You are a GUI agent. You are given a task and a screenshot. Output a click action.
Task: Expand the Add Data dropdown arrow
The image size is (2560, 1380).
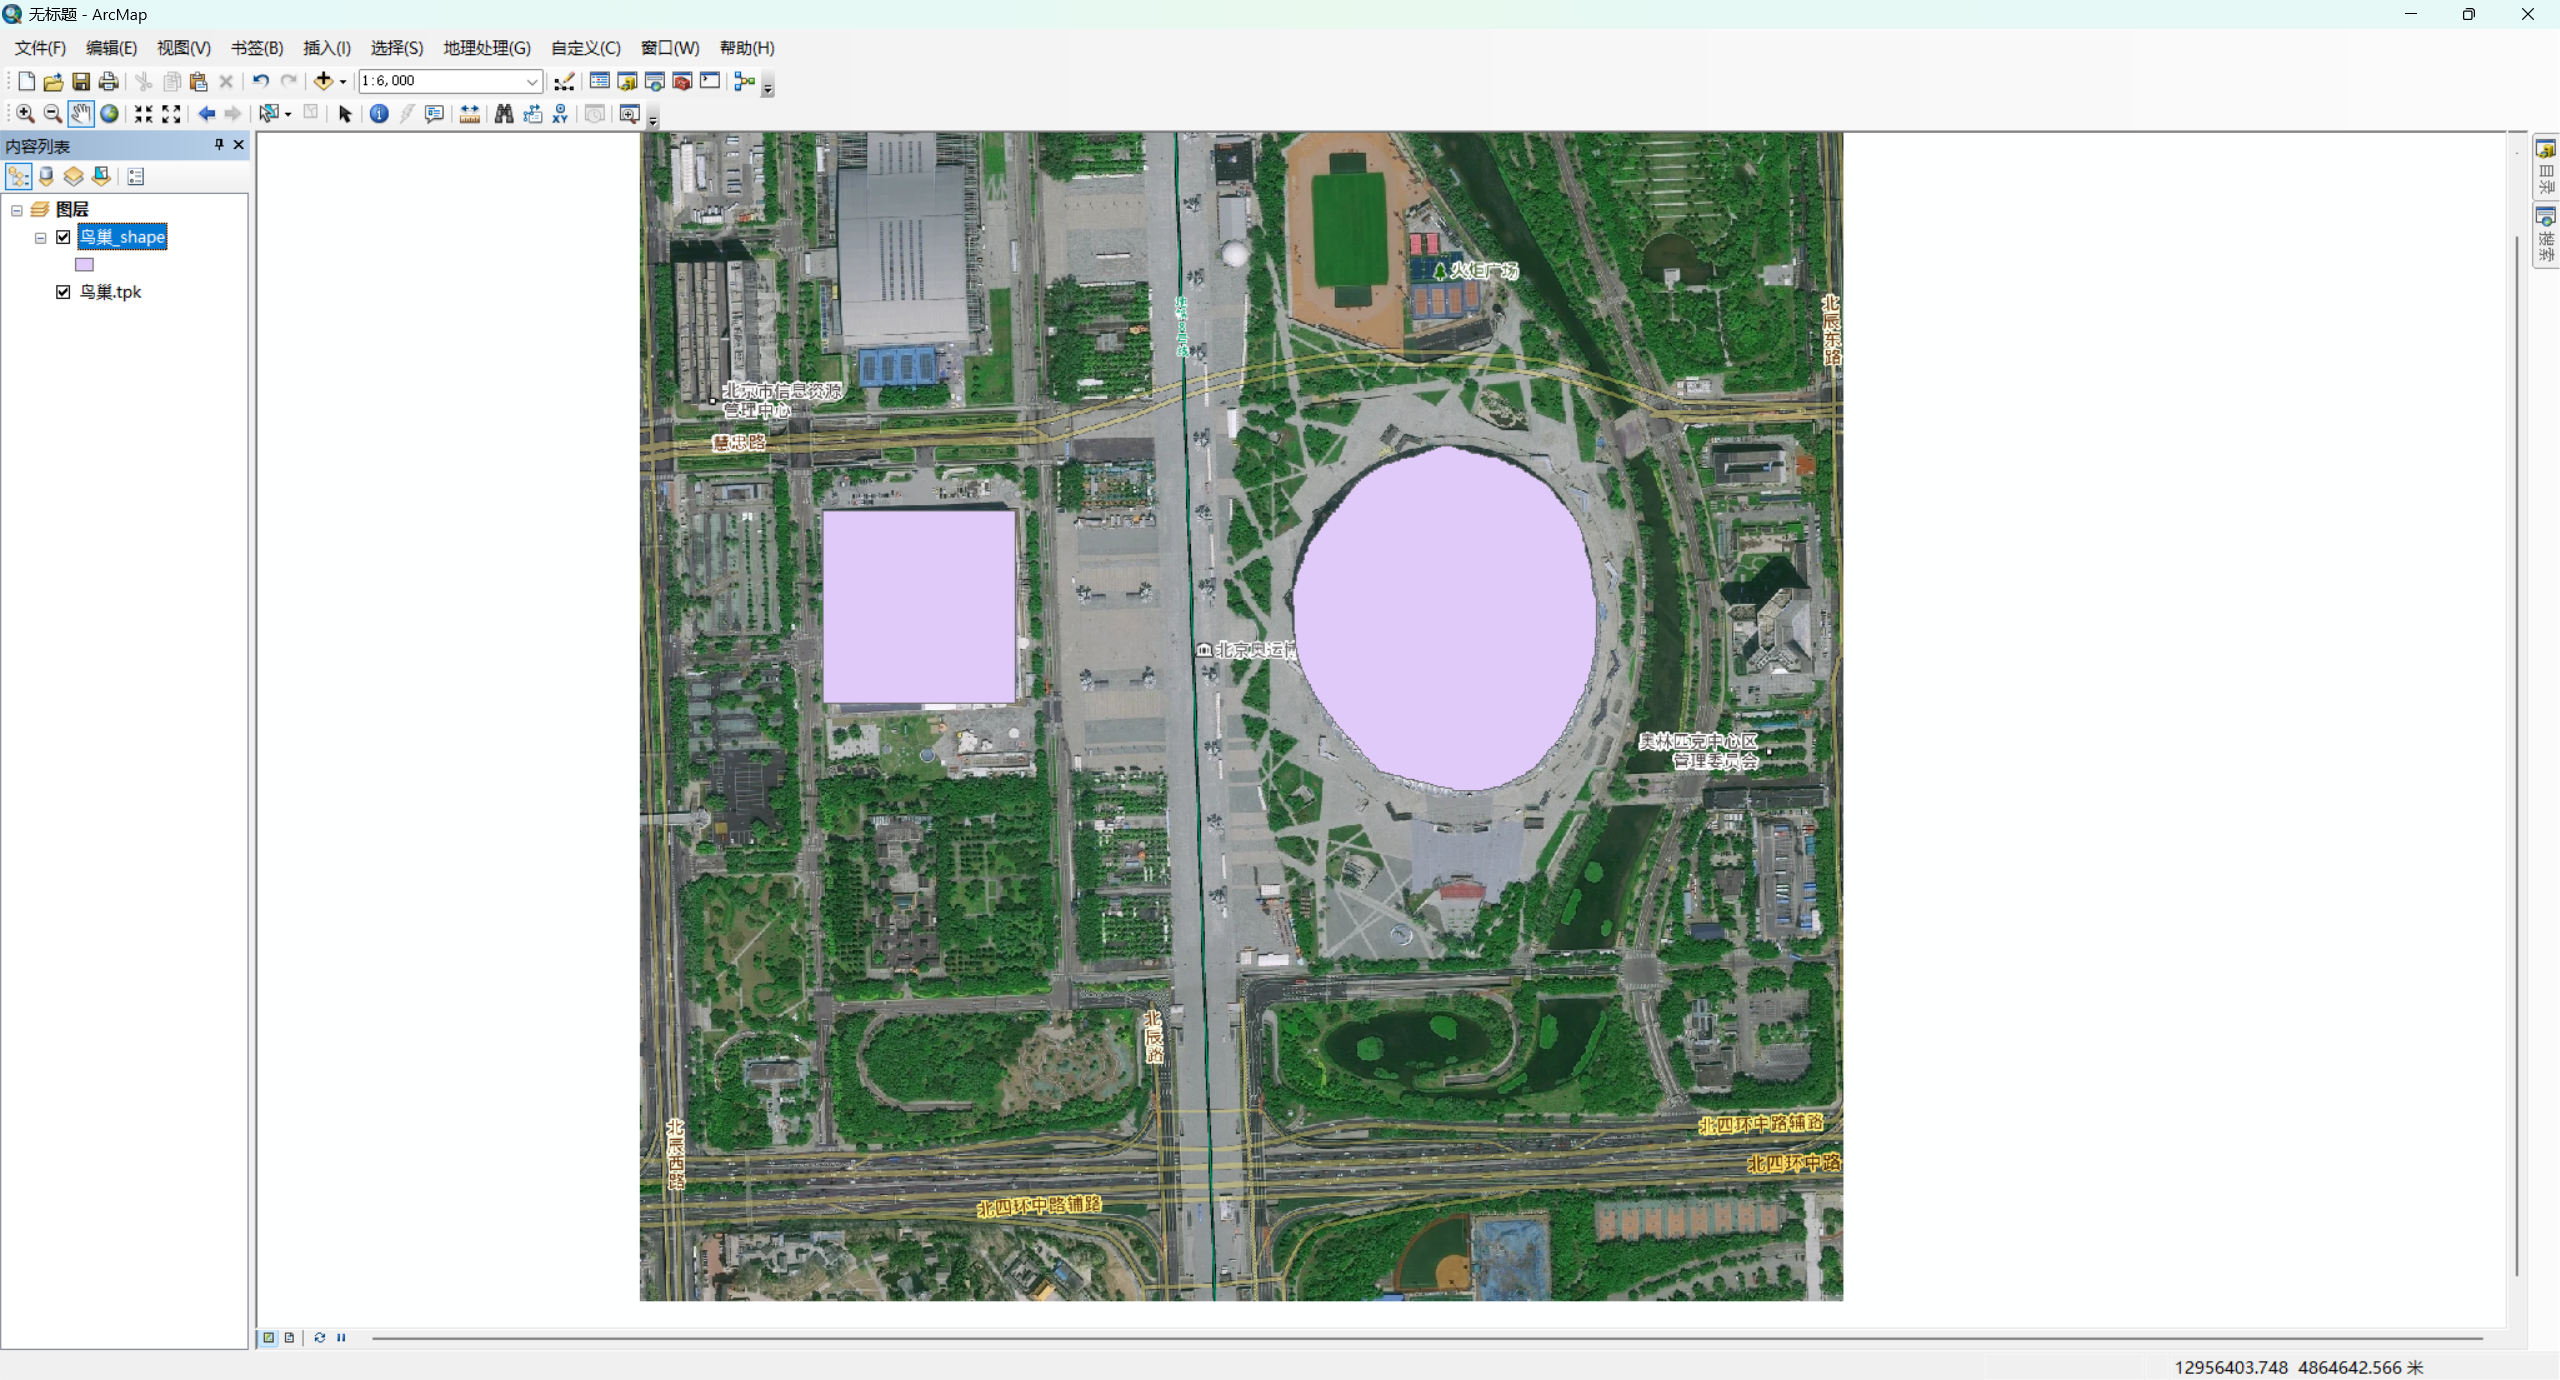(x=343, y=82)
